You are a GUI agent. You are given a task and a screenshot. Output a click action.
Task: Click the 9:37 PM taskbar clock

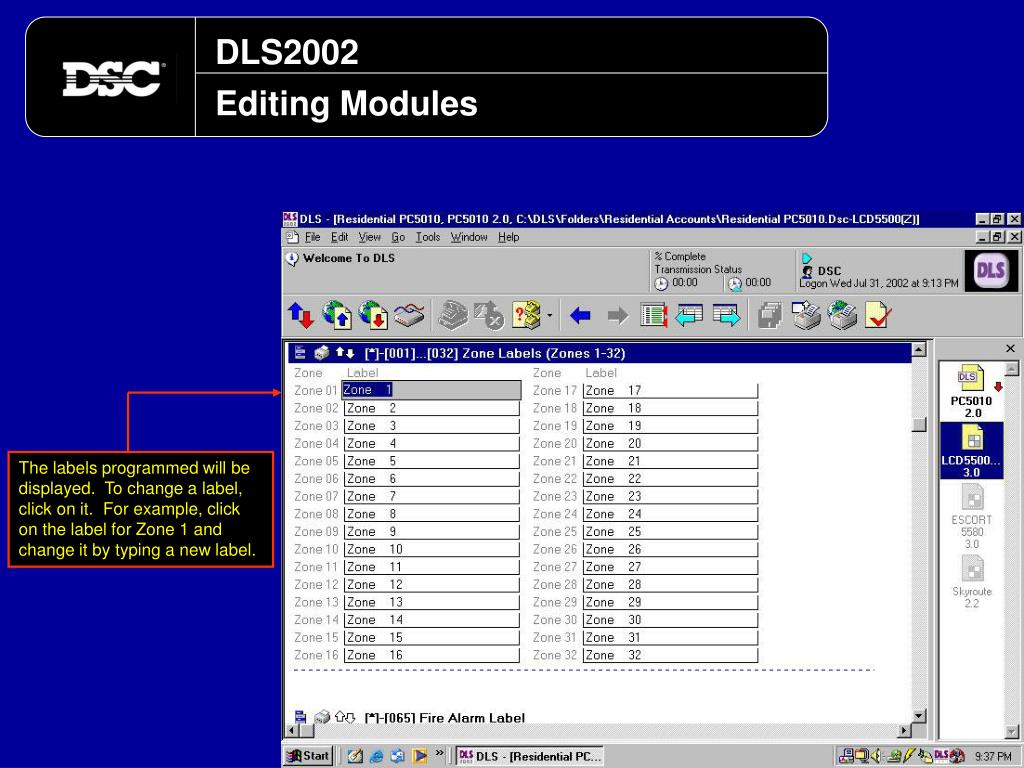tap(993, 756)
